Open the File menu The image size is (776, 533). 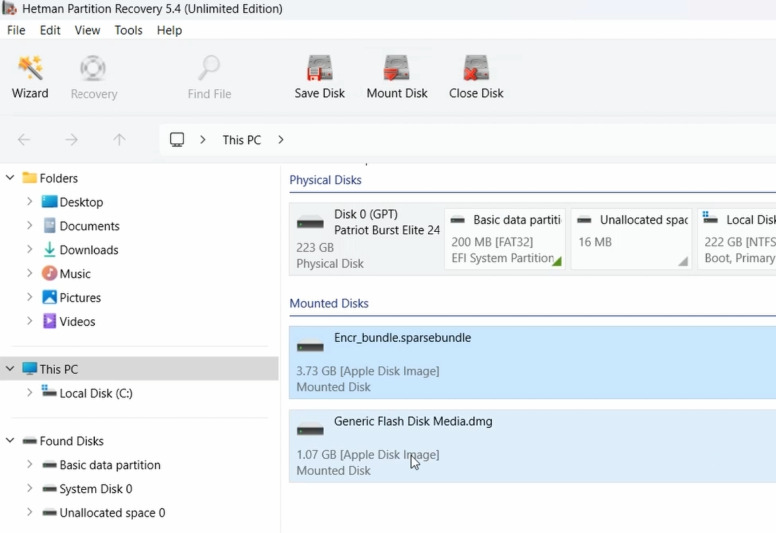(x=16, y=30)
